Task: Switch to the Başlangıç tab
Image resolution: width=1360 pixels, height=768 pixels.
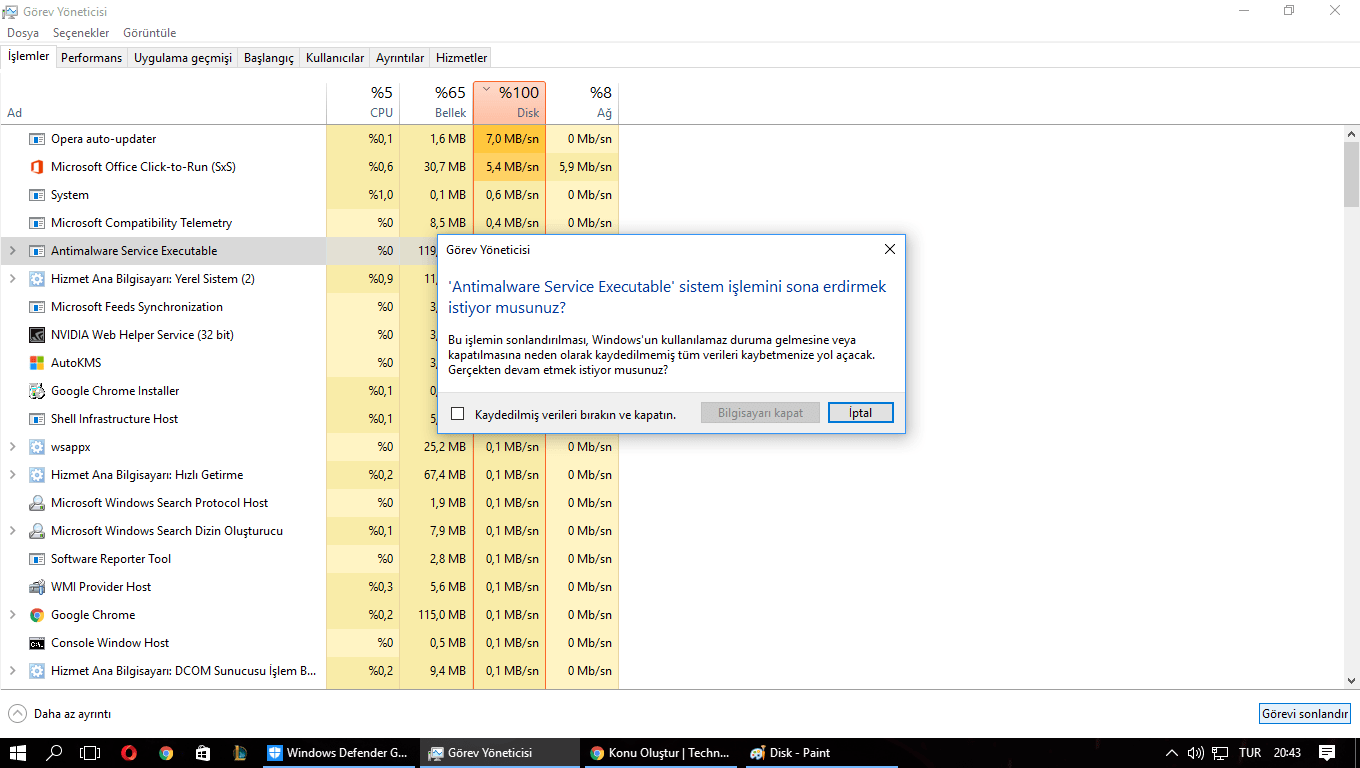Action: point(269,58)
